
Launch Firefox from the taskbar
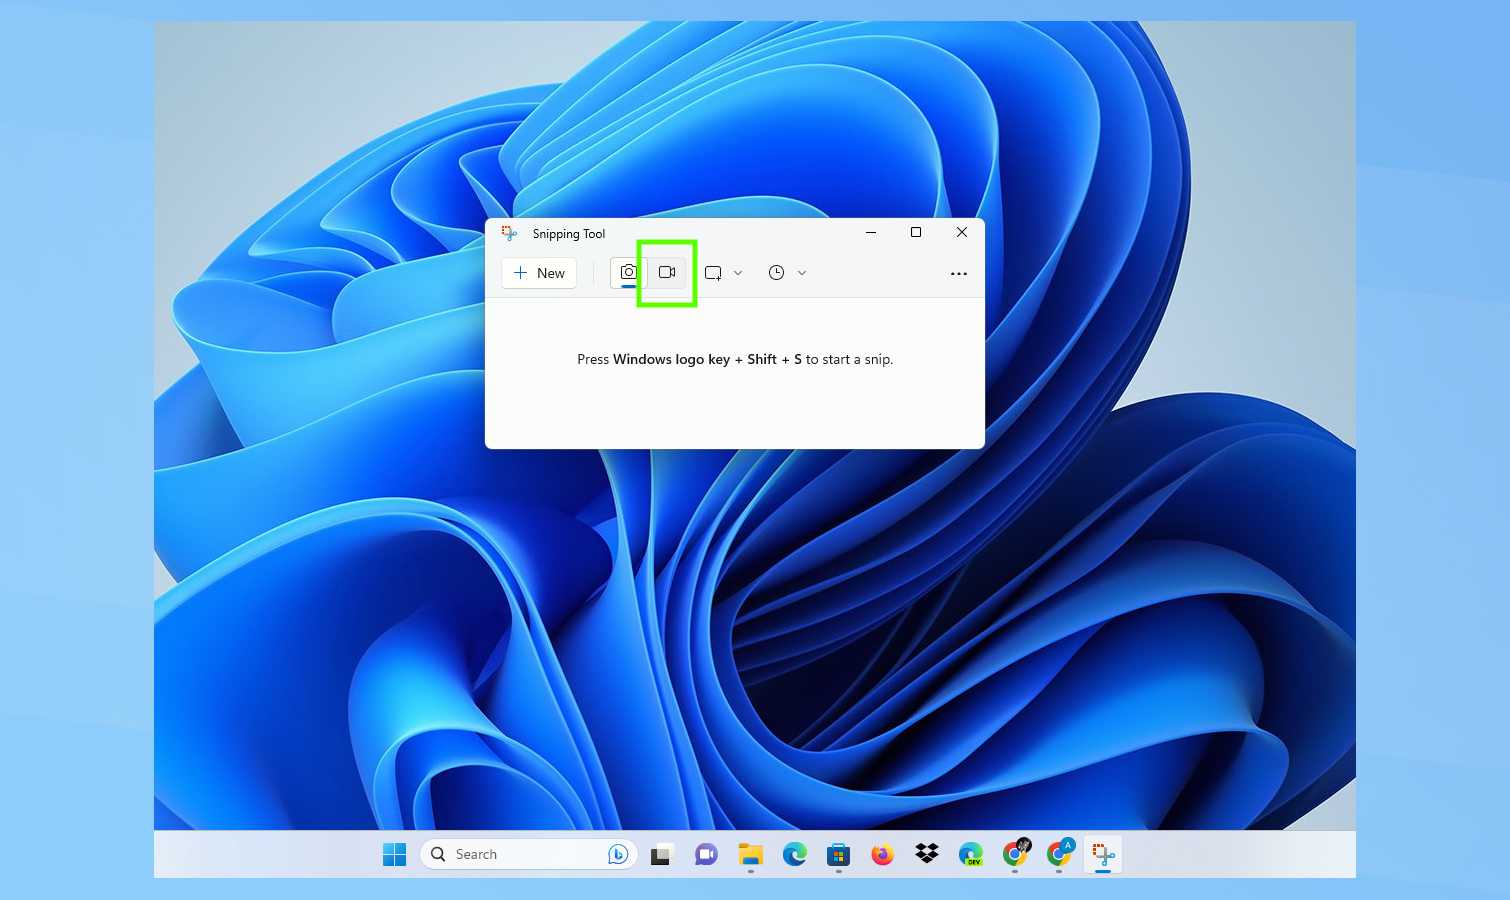882,854
